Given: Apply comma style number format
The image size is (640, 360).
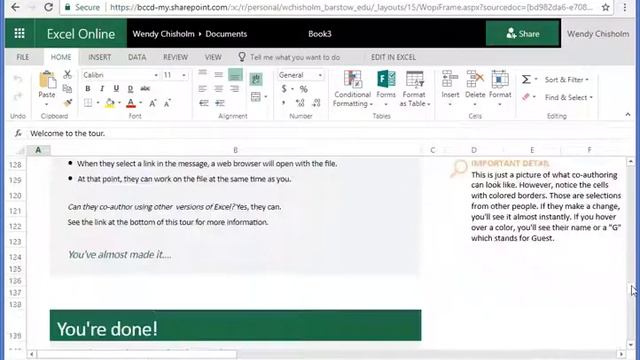Looking at the screenshot, I should (284, 103).
